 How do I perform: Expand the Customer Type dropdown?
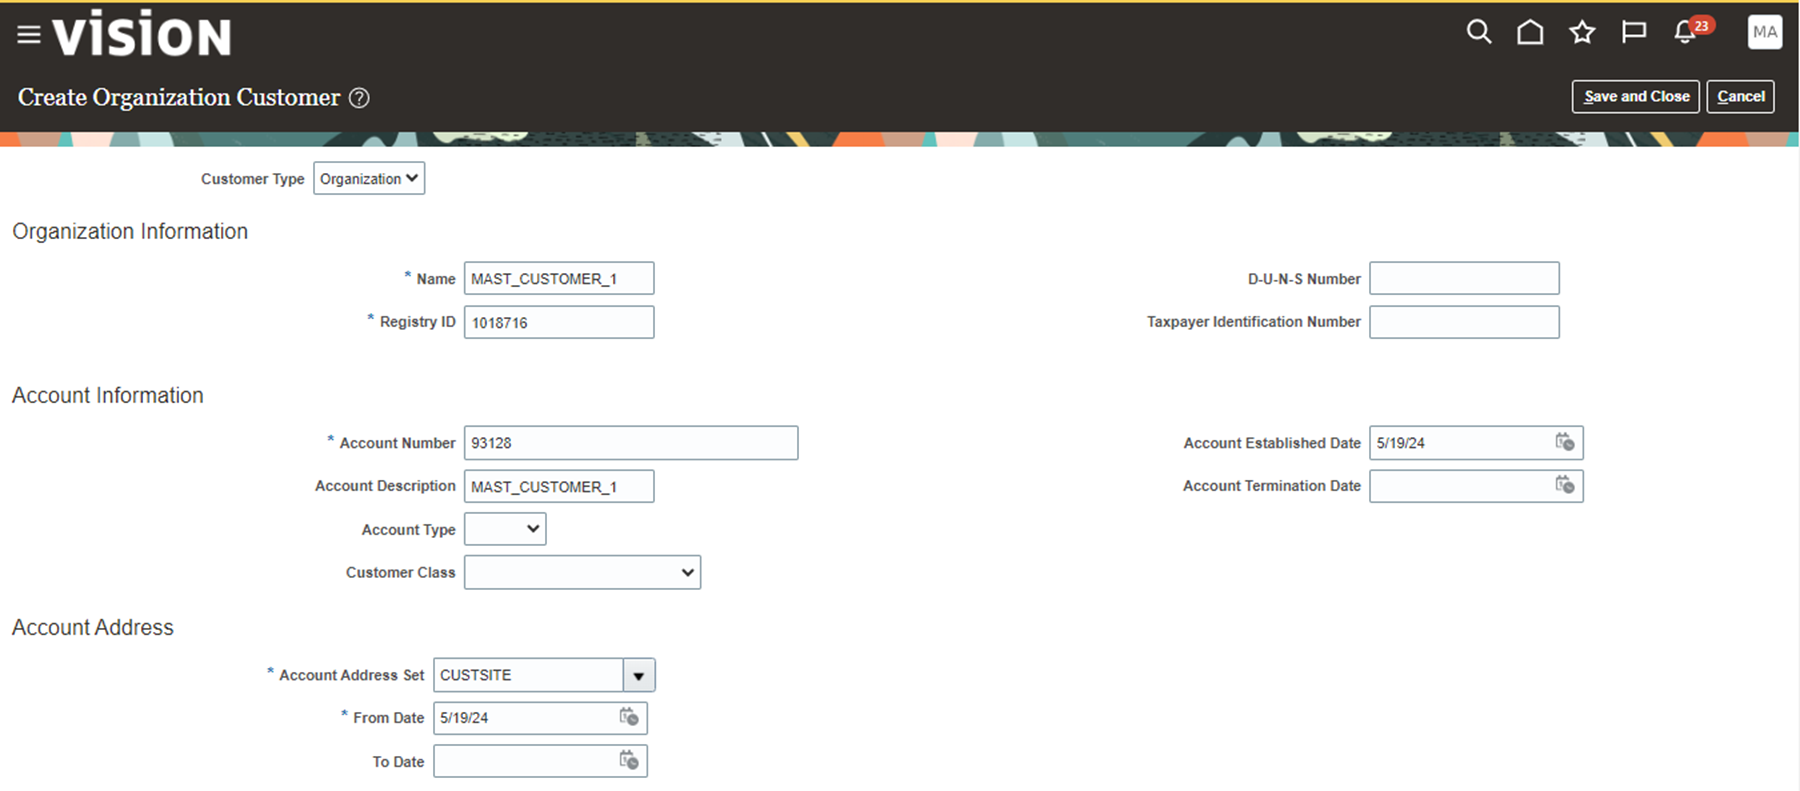(369, 178)
